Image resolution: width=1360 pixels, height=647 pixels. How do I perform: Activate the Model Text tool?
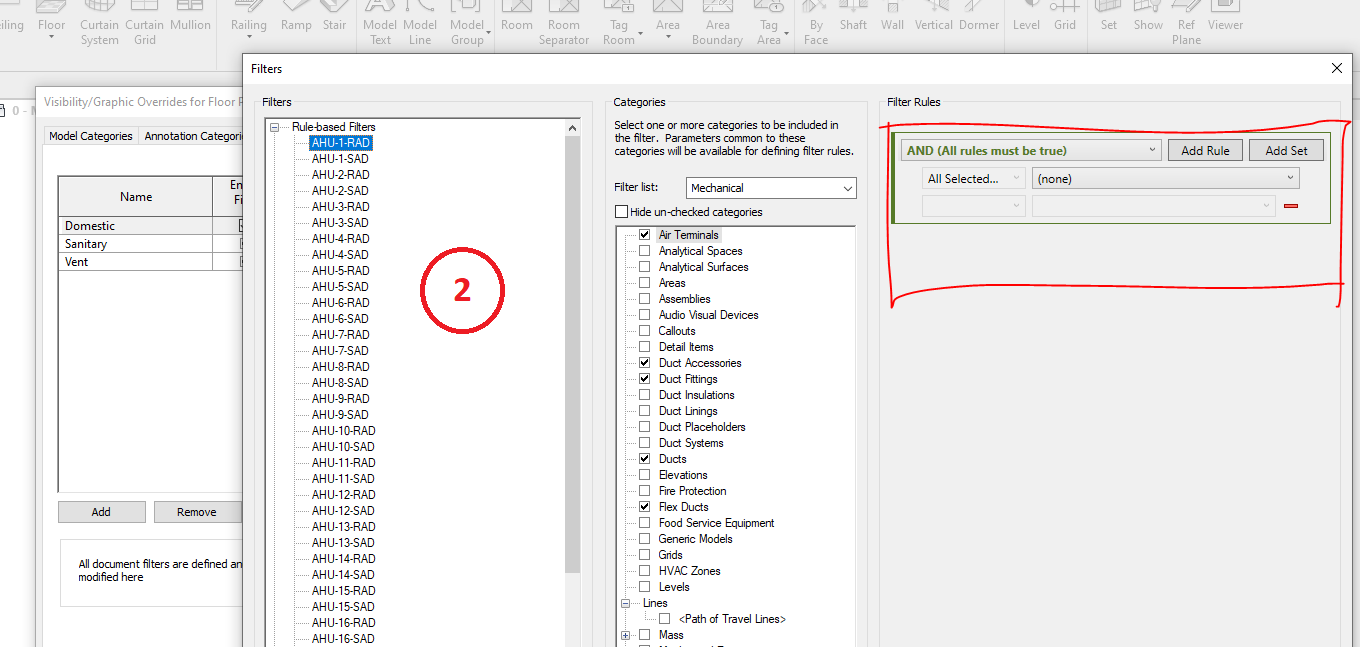[x=379, y=22]
